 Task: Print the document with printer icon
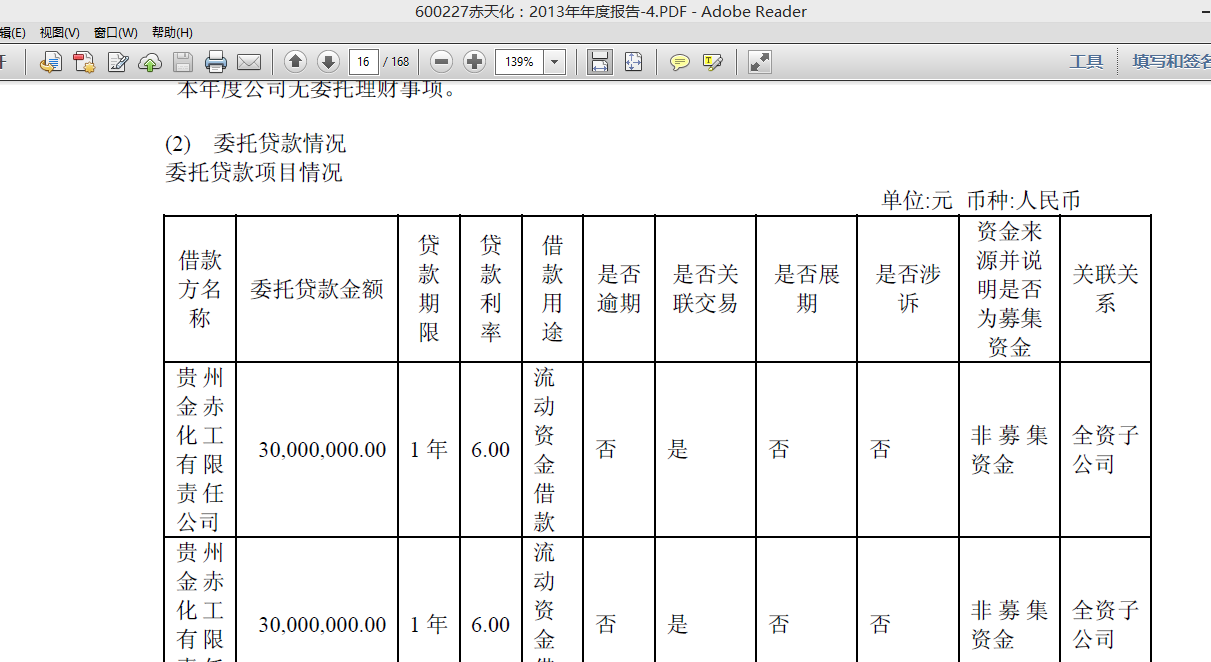215,62
